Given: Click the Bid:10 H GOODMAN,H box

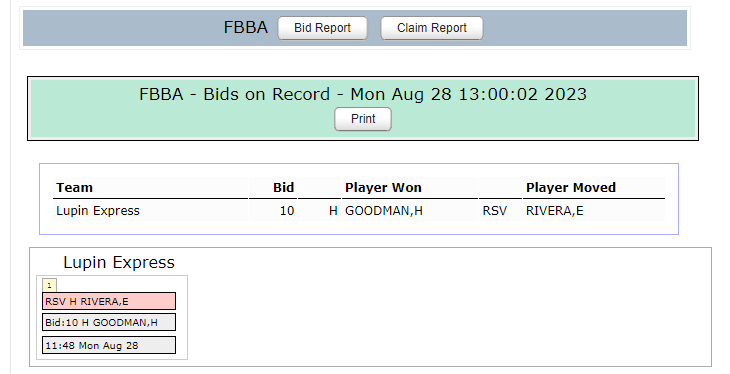Looking at the screenshot, I should pos(109,322).
